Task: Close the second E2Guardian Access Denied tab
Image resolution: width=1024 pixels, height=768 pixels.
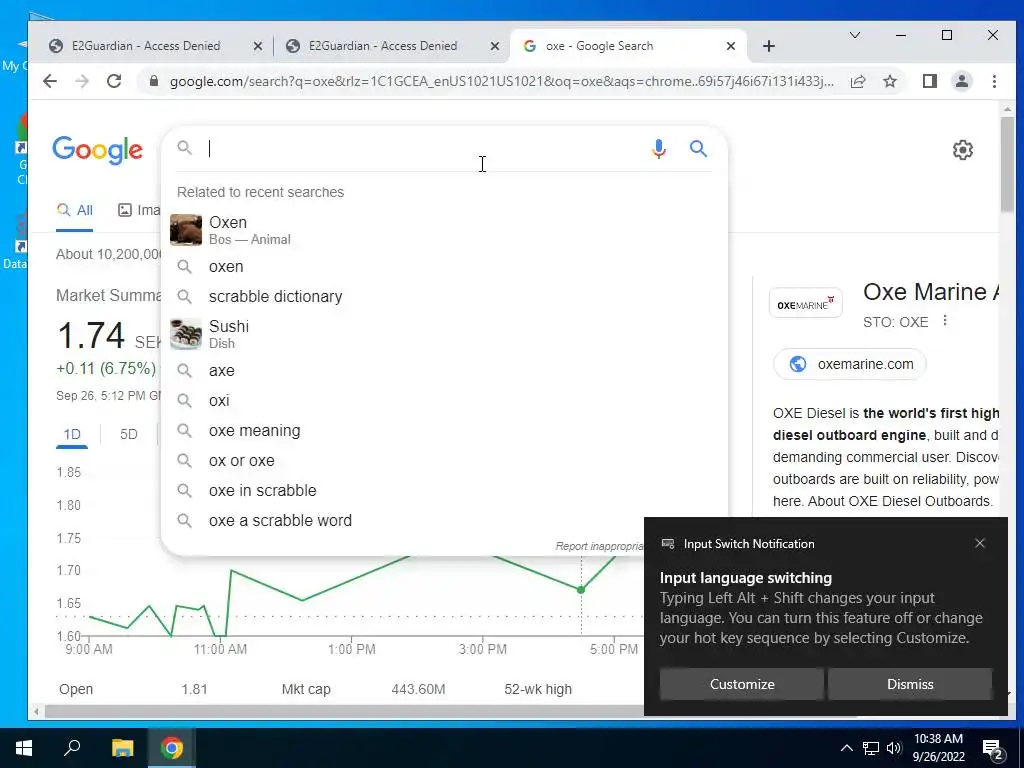Action: click(494, 46)
